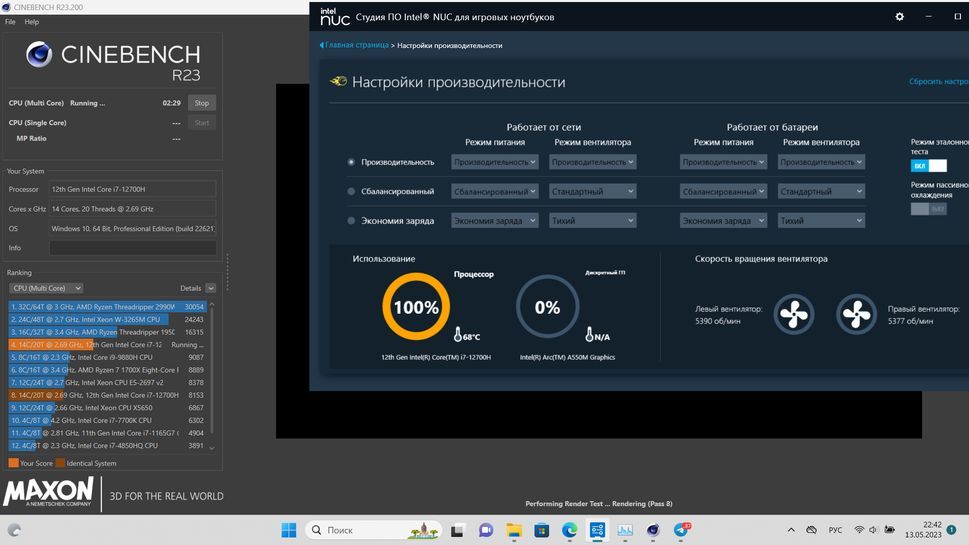Open the CPU (Multi Core) ranking dropdown
Screen dimensions: 969x545
click(45, 288)
